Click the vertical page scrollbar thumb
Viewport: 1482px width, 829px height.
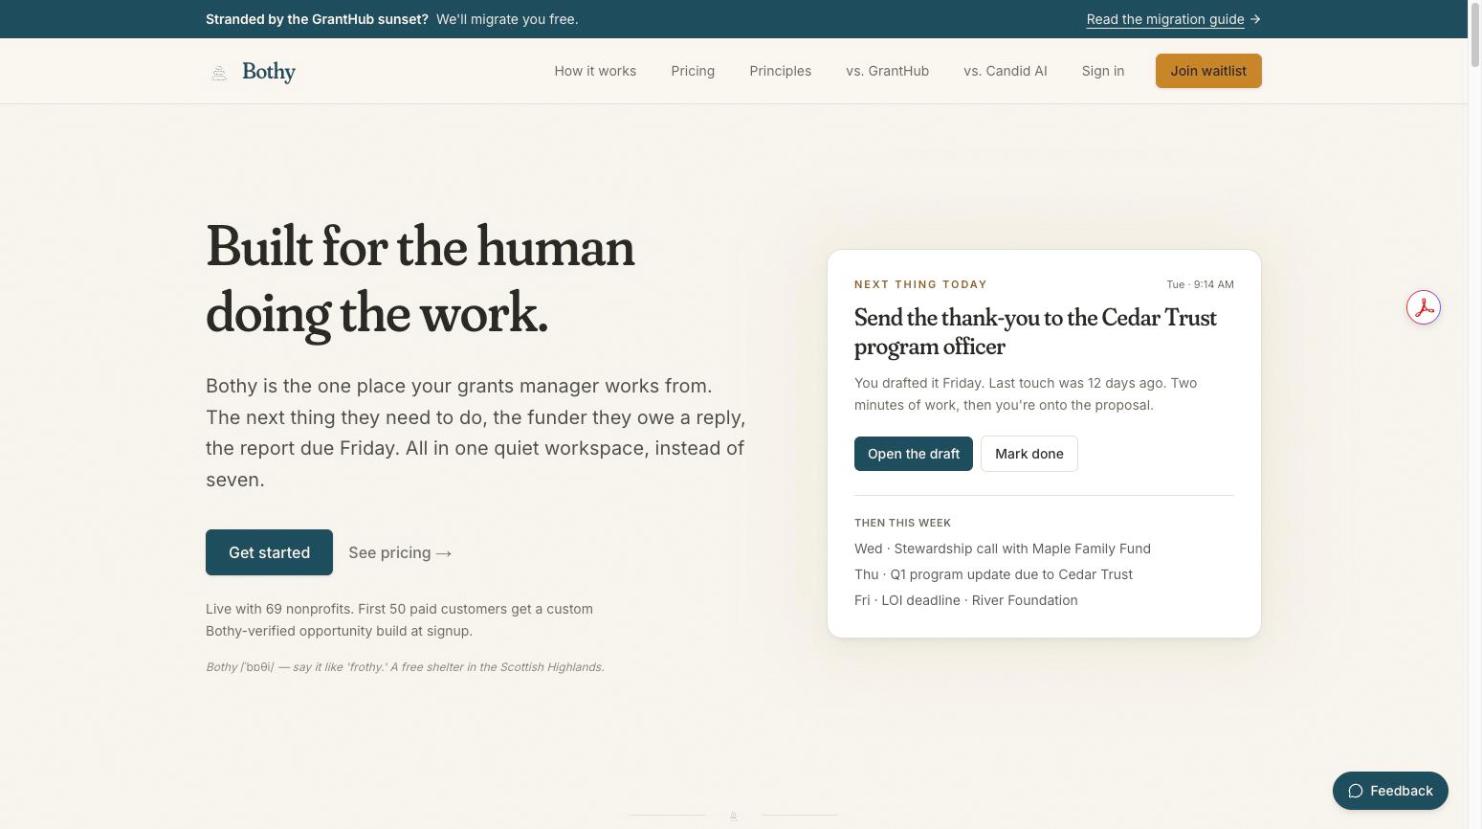[1474, 37]
